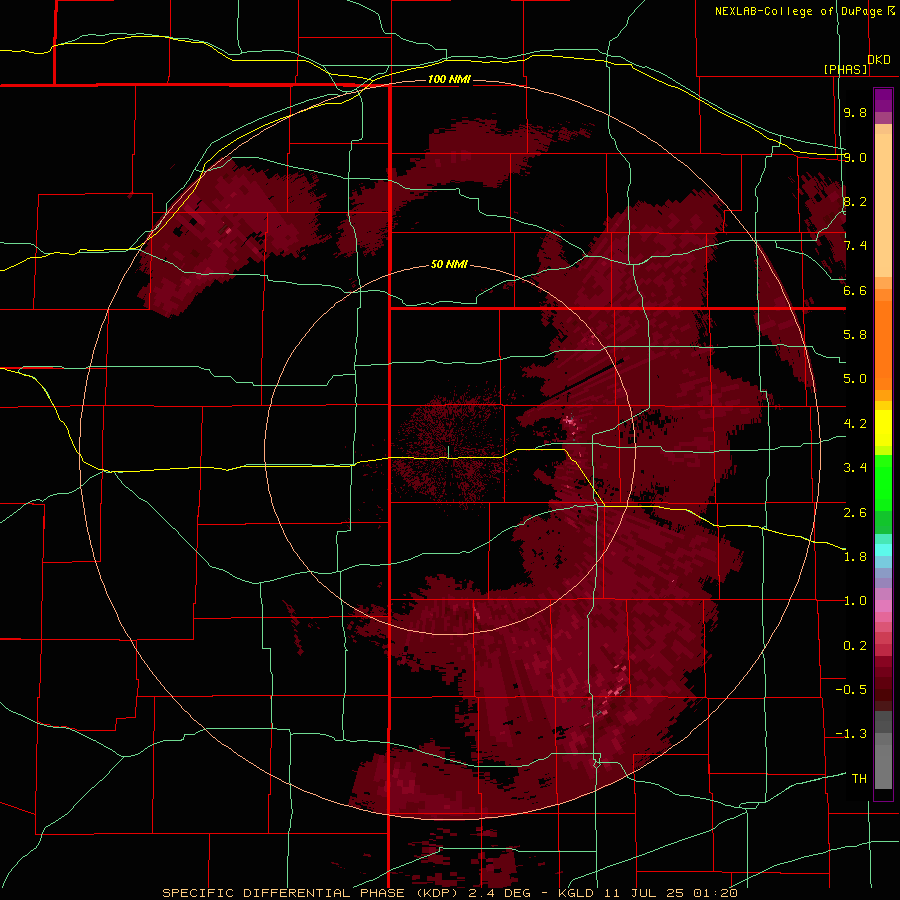Pick the yellow segment of color bar
Image resolution: width=900 pixels, height=900 pixels.
pyautogui.click(x=883, y=428)
